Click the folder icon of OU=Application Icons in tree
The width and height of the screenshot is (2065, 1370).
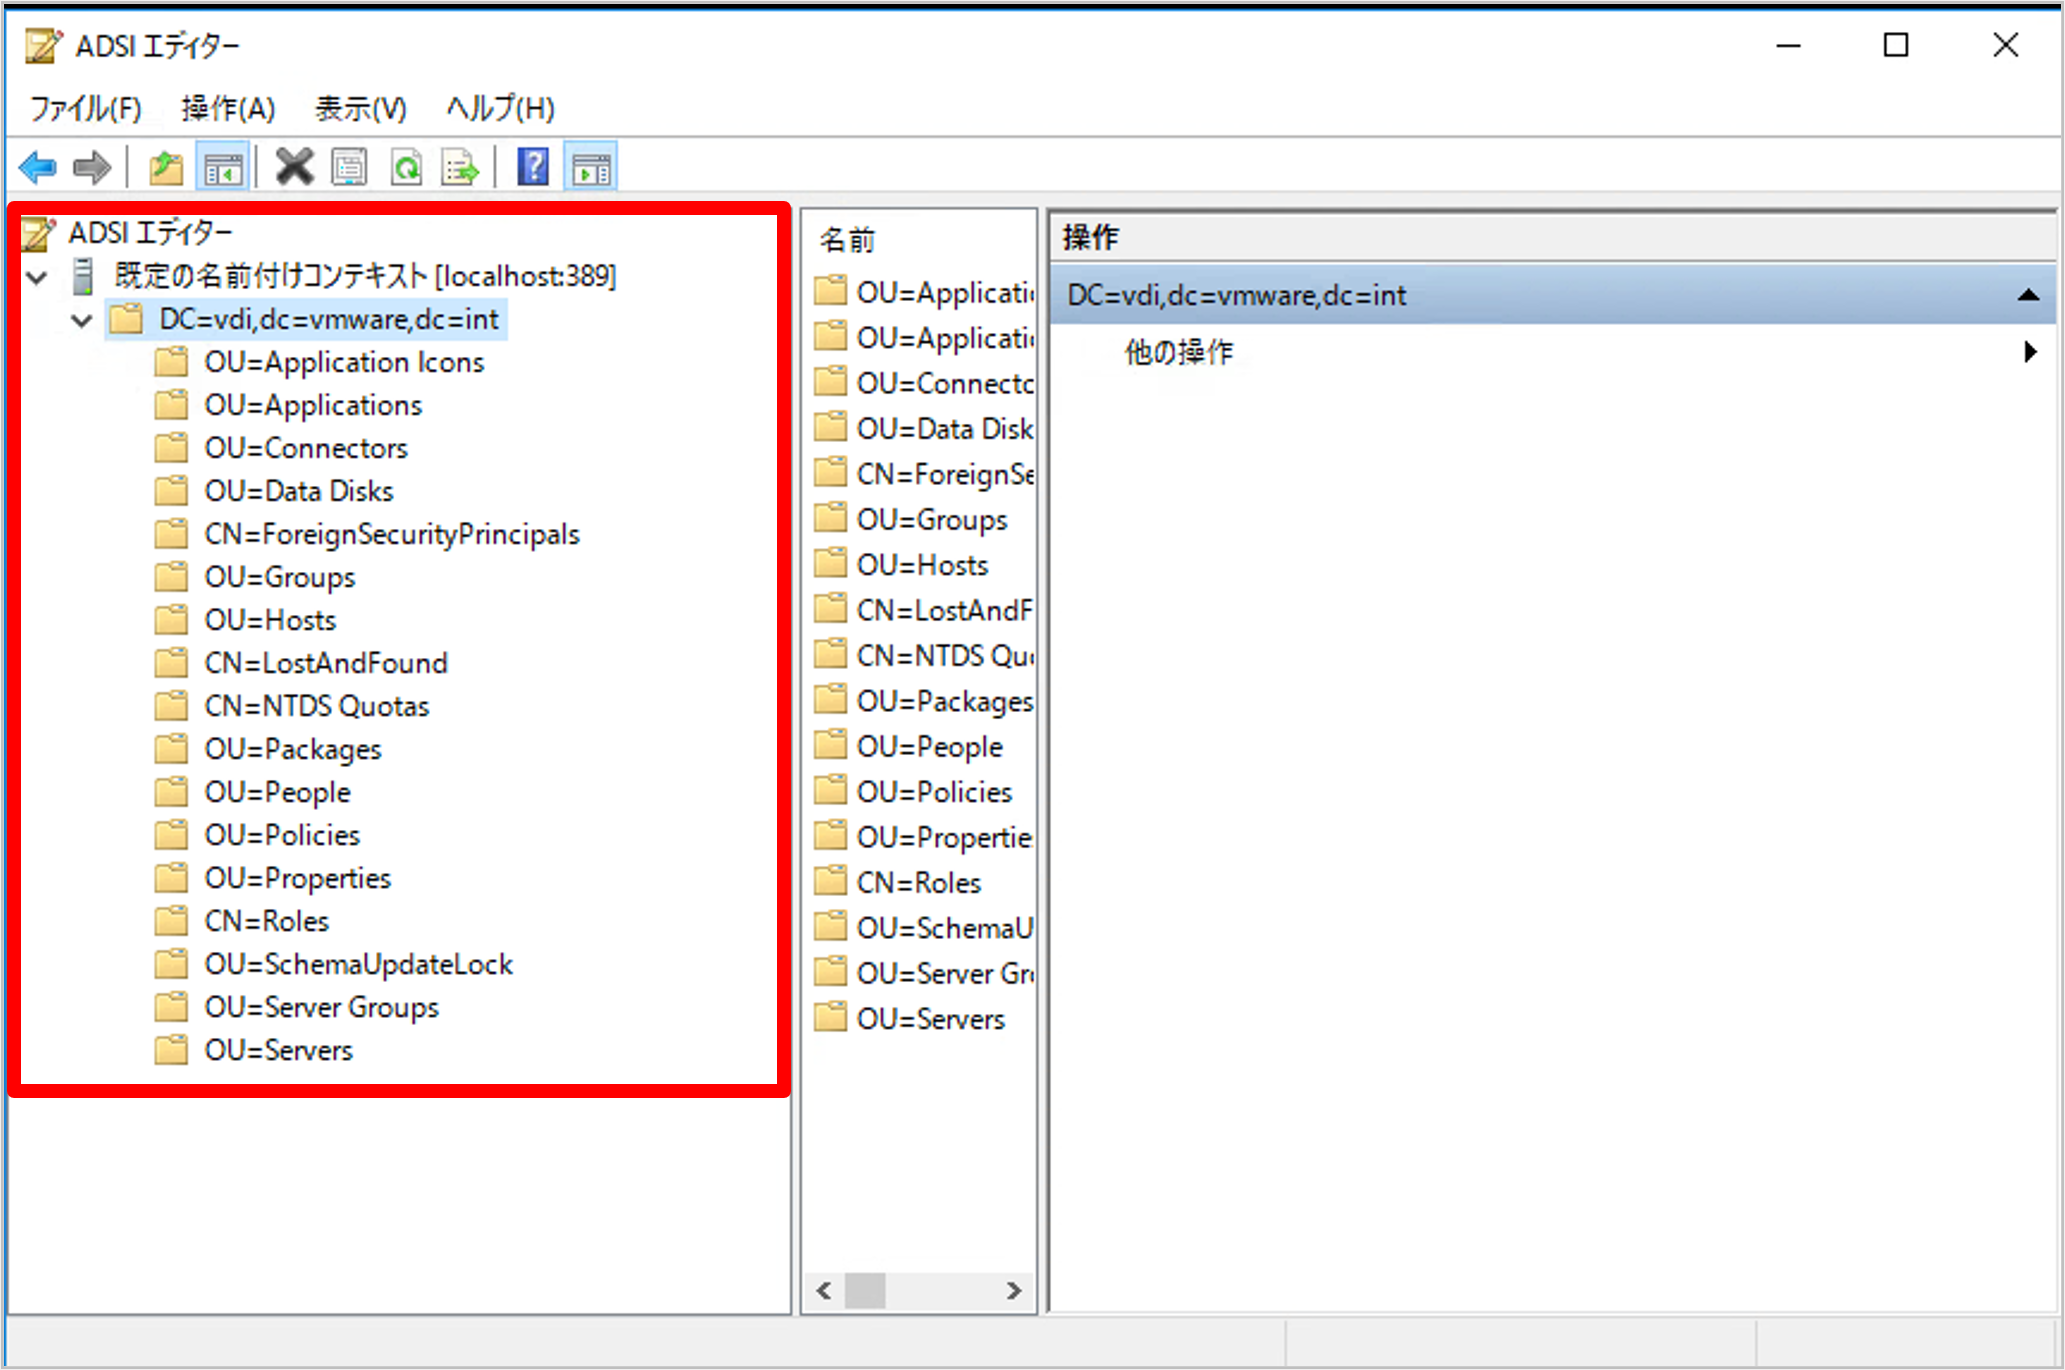tap(171, 362)
